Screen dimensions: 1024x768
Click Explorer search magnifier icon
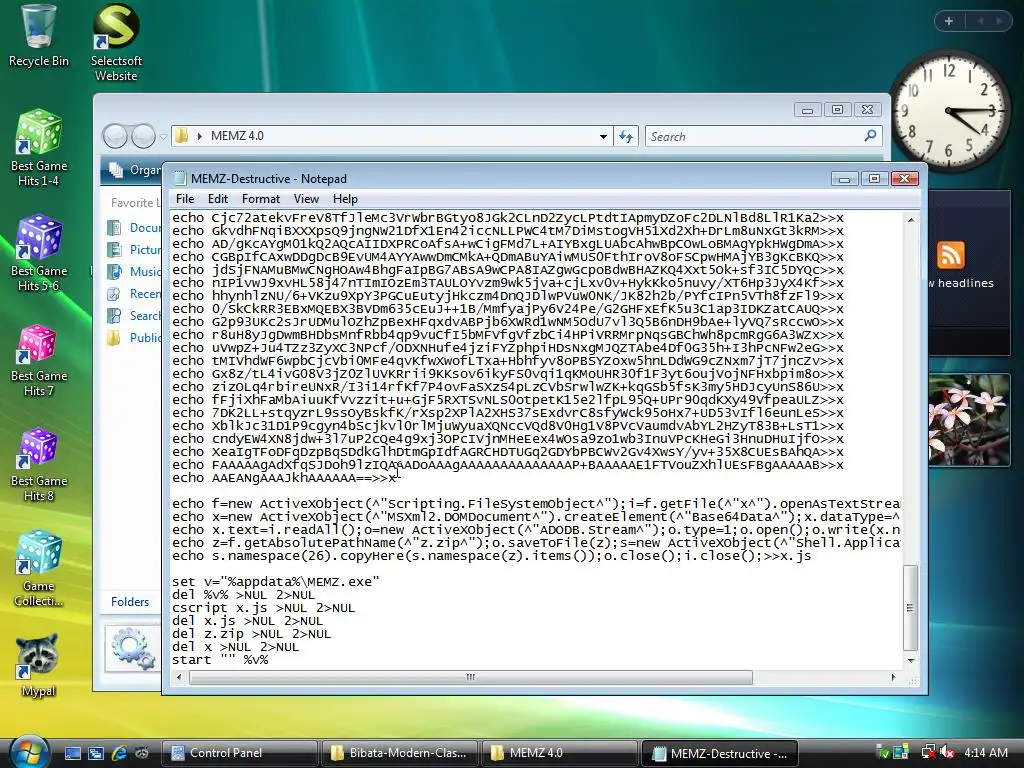coord(870,136)
